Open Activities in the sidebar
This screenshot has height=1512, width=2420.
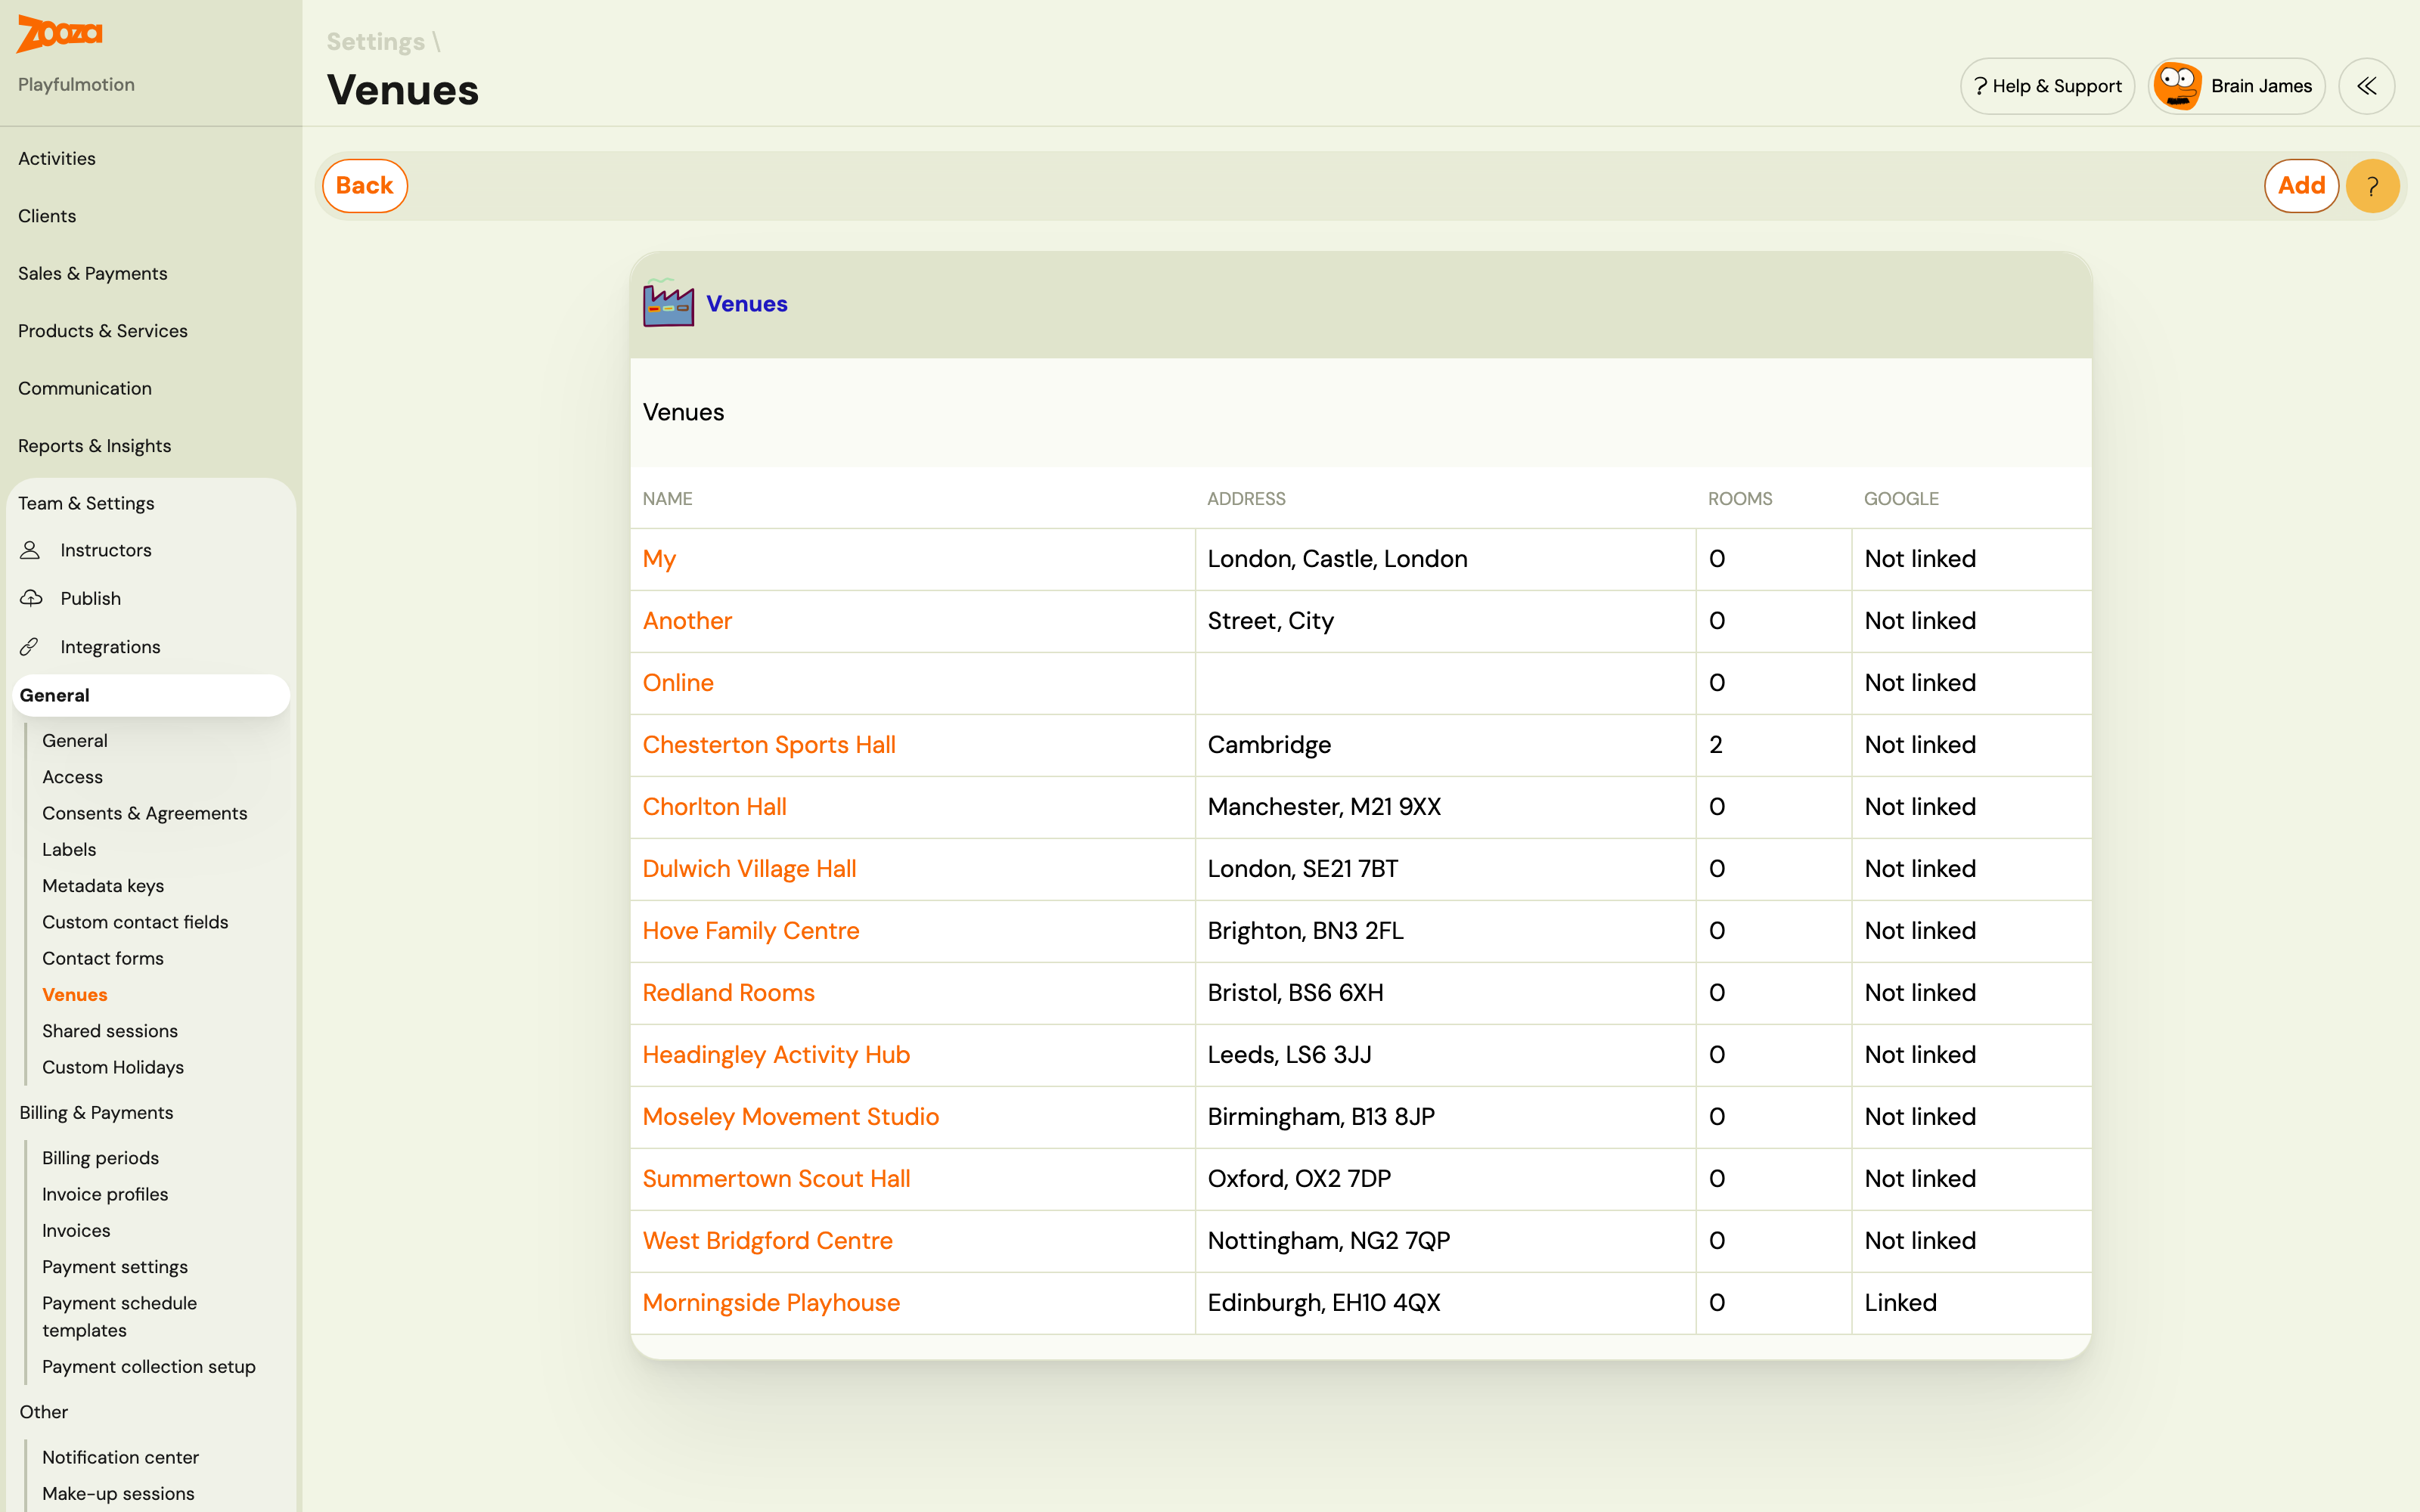point(57,159)
